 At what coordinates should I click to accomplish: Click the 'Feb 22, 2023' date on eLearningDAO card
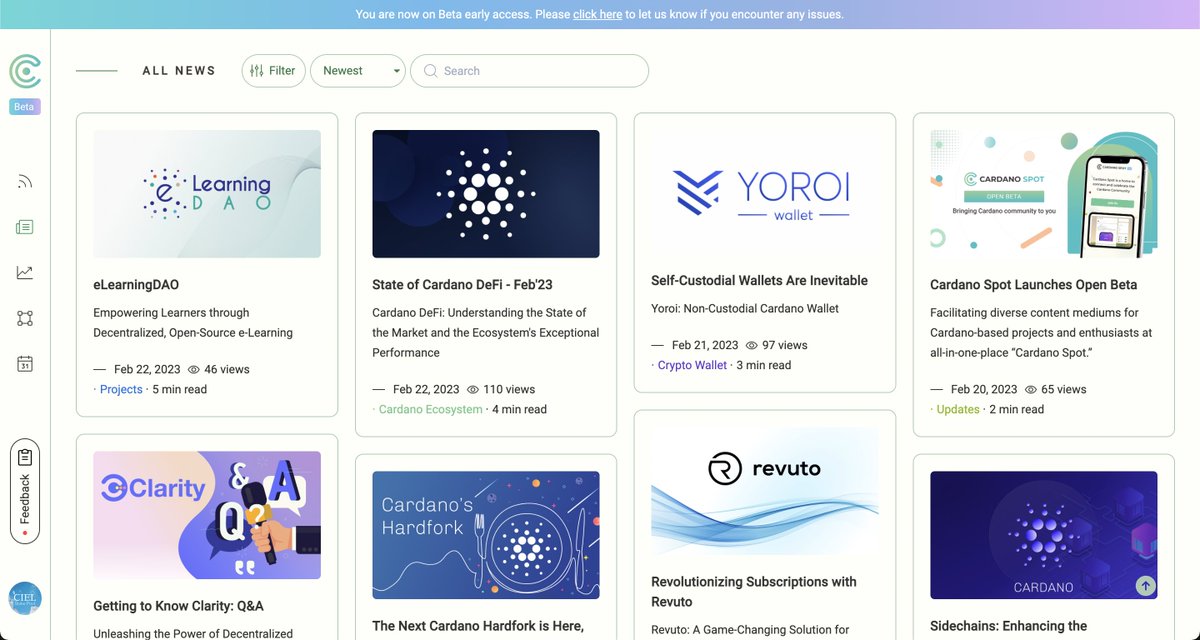[x=147, y=369]
